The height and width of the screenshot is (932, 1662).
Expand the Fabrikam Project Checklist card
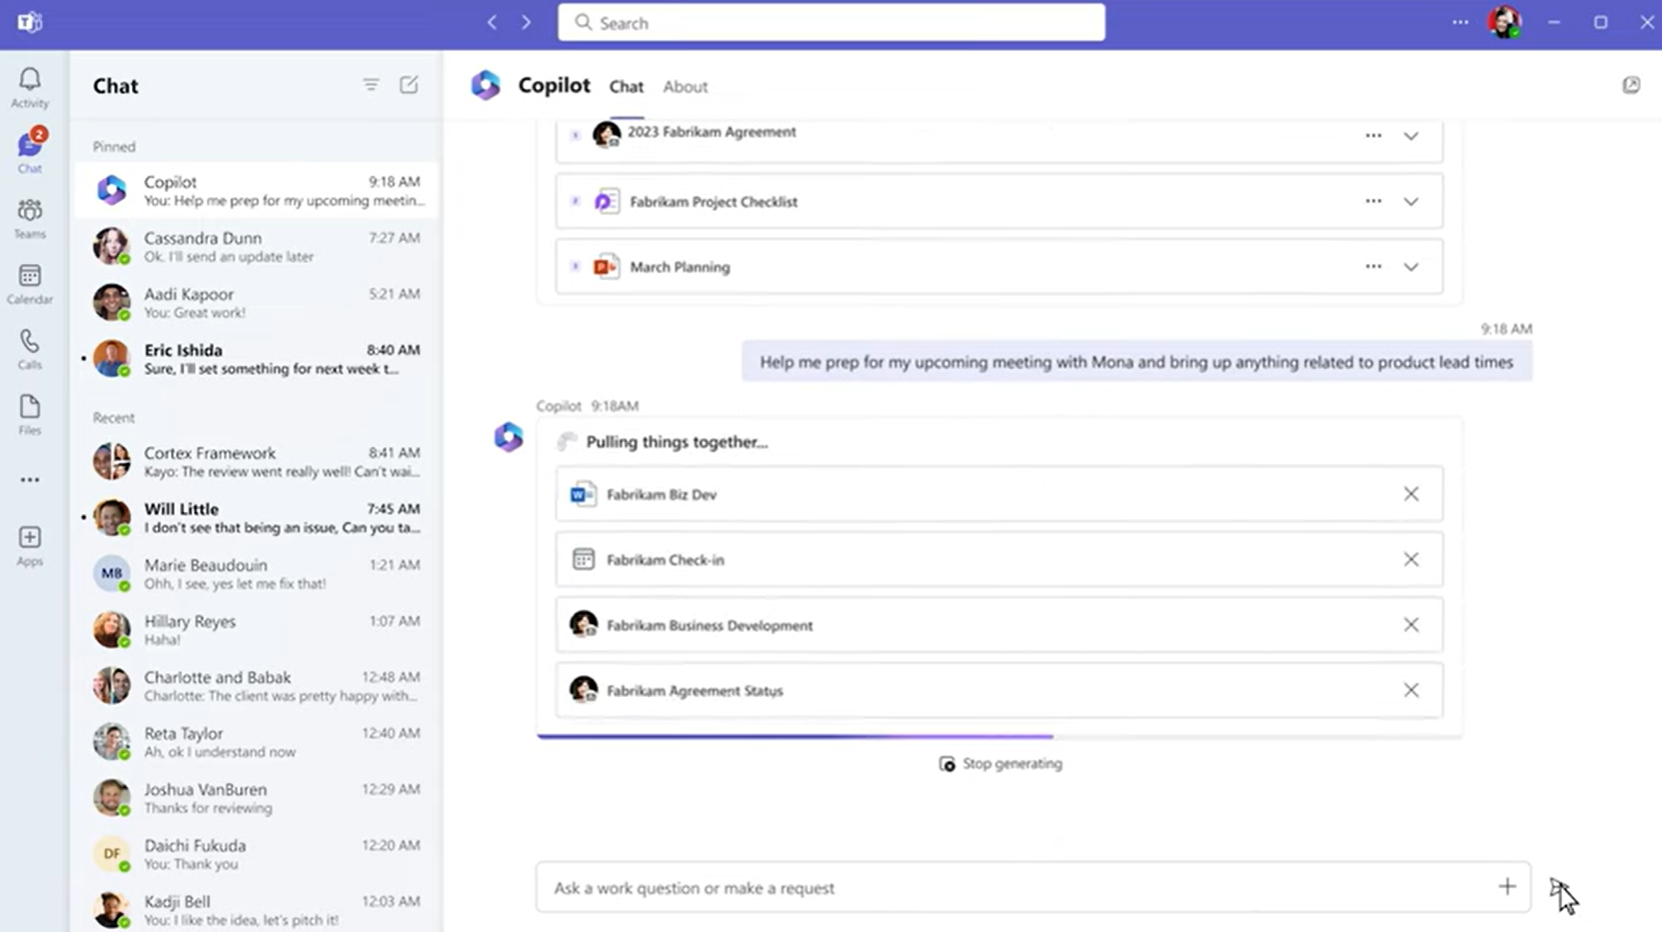(1411, 201)
